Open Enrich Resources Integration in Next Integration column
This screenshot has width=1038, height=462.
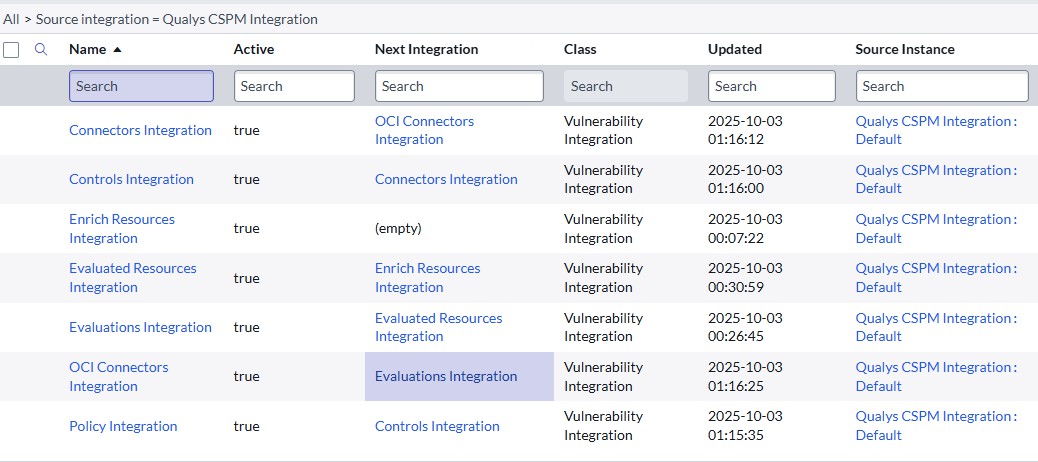428,277
